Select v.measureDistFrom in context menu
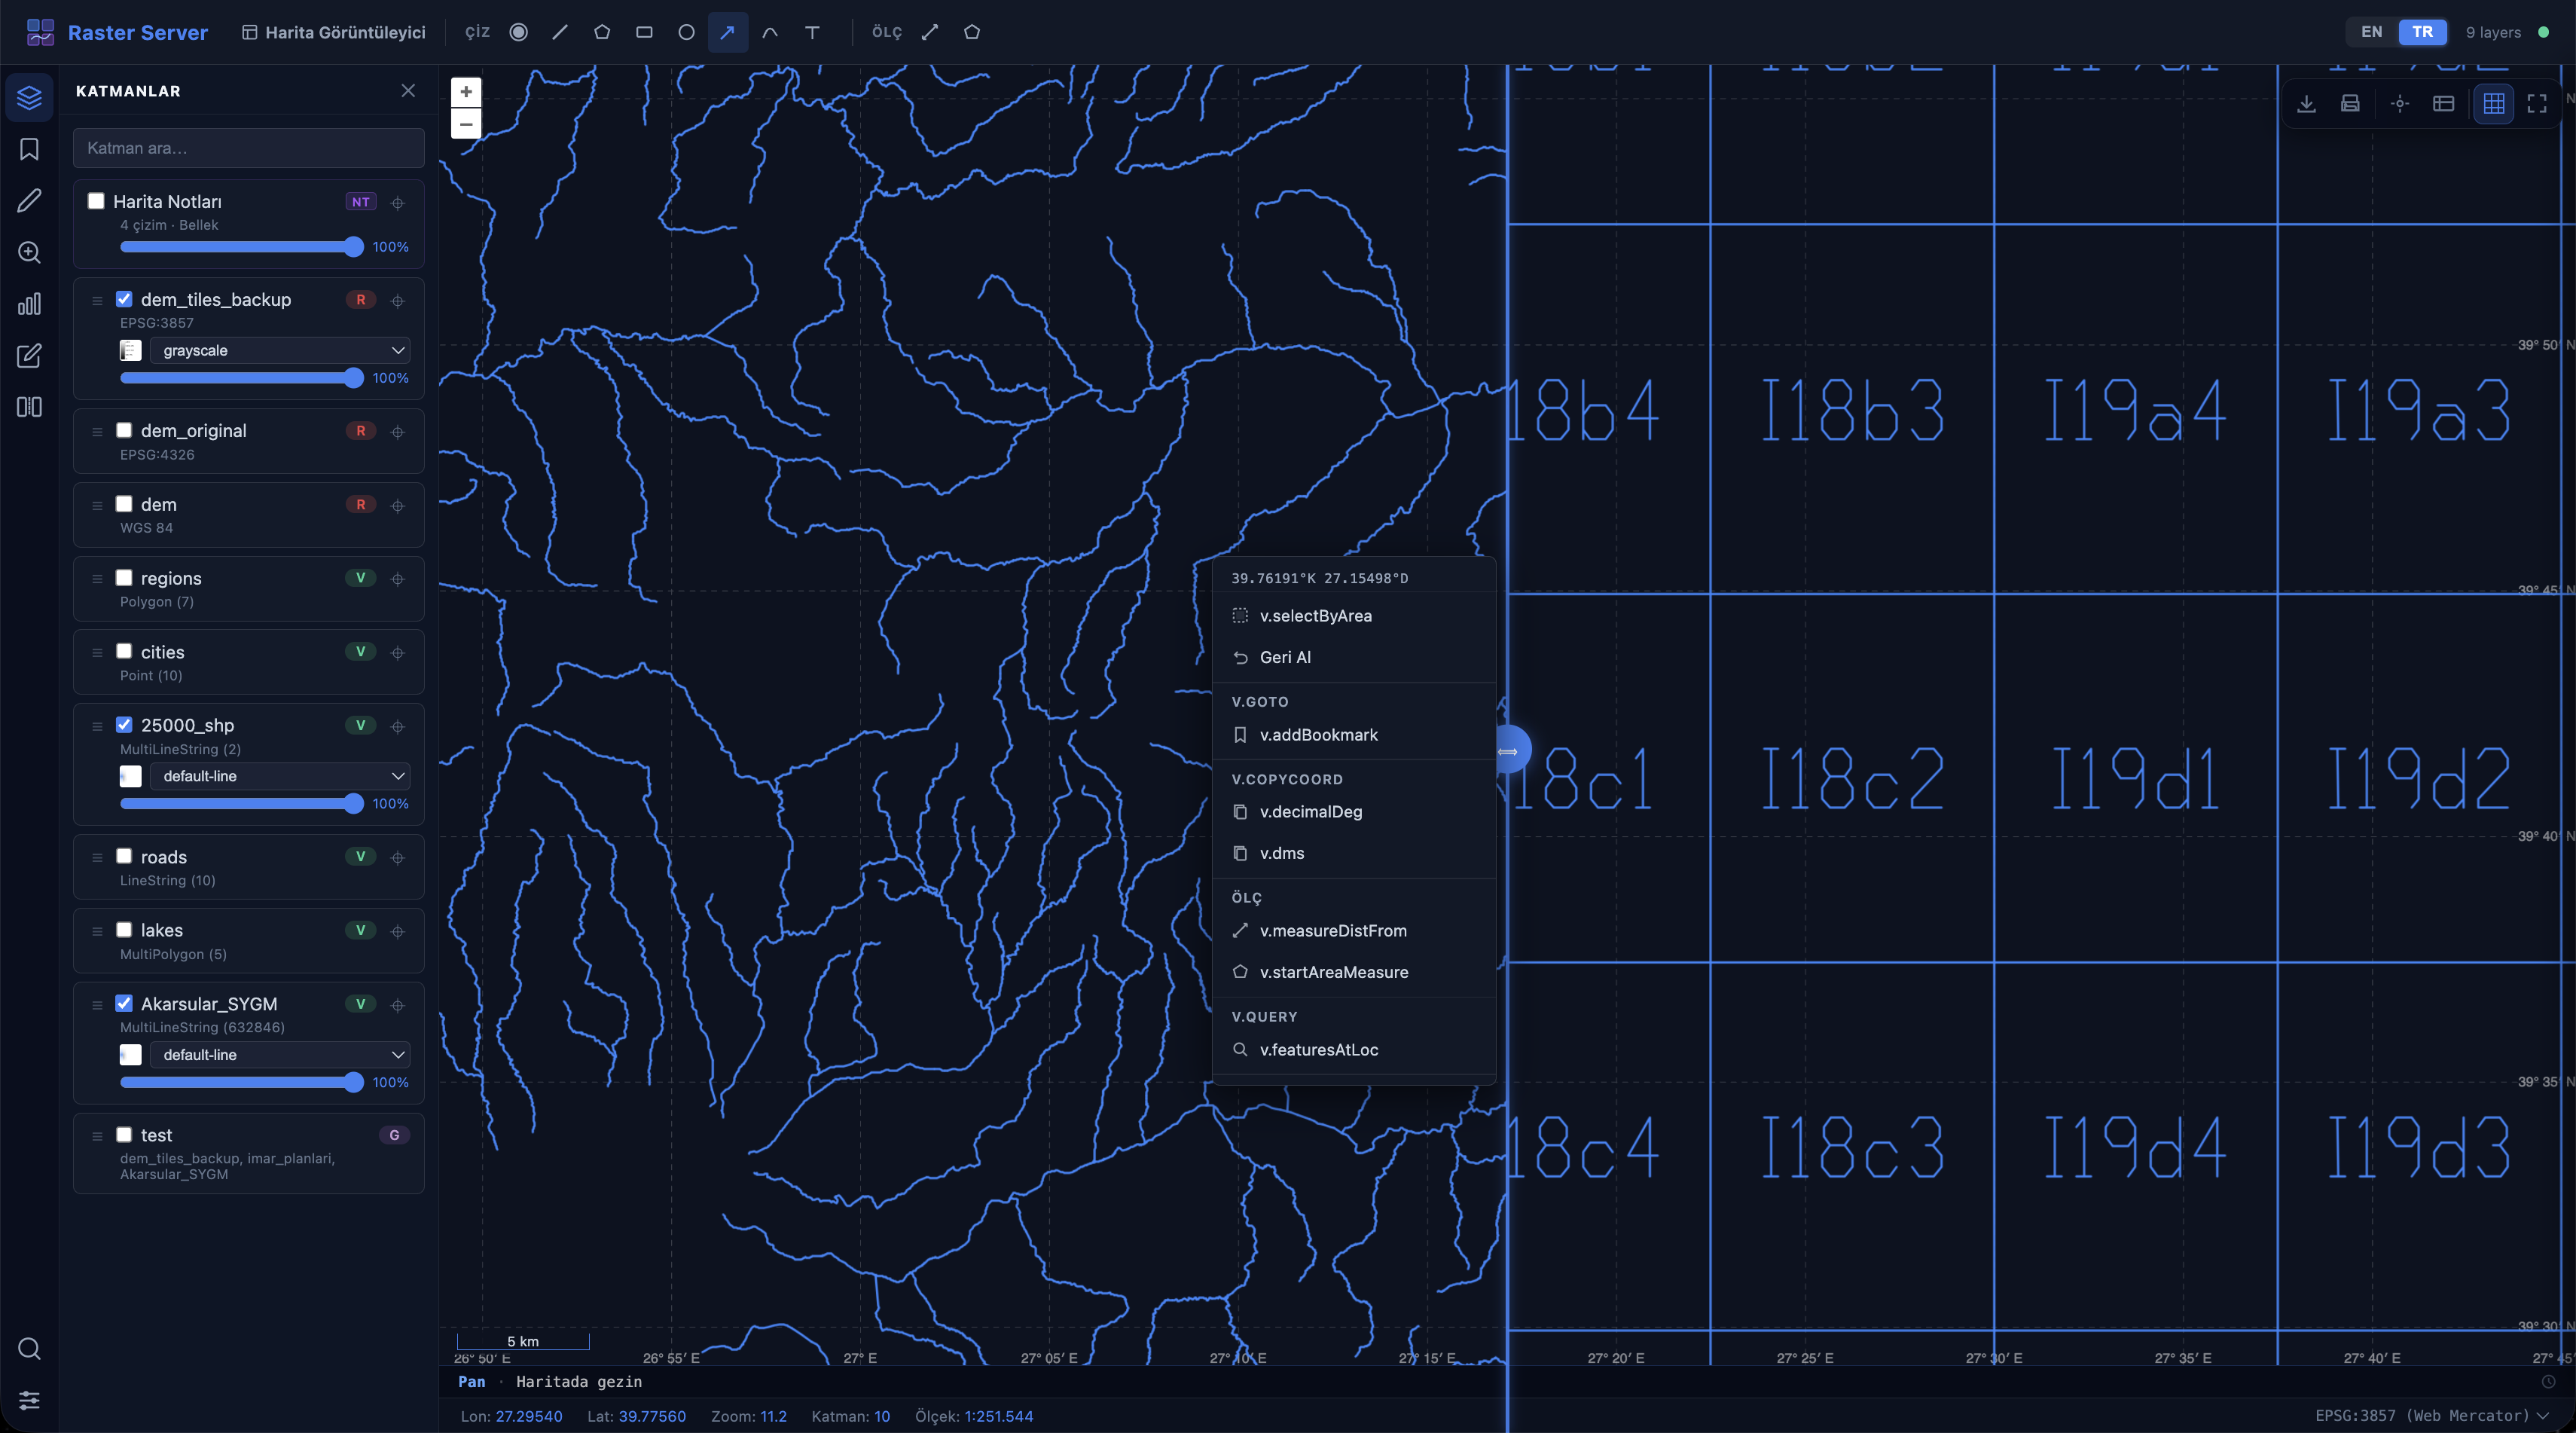2576x1433 pixels. click(1332, 931)
